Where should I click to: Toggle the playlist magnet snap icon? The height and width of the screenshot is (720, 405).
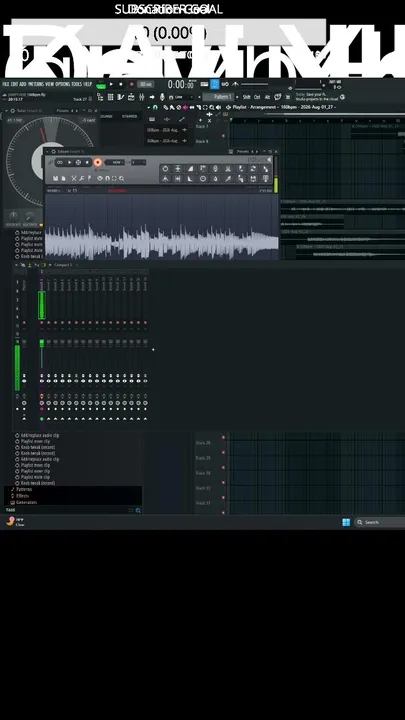tap(155, 107)
